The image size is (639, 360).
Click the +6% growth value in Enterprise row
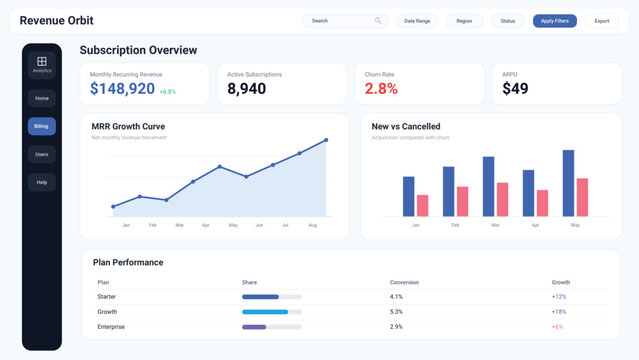click(x=557, y=327)
